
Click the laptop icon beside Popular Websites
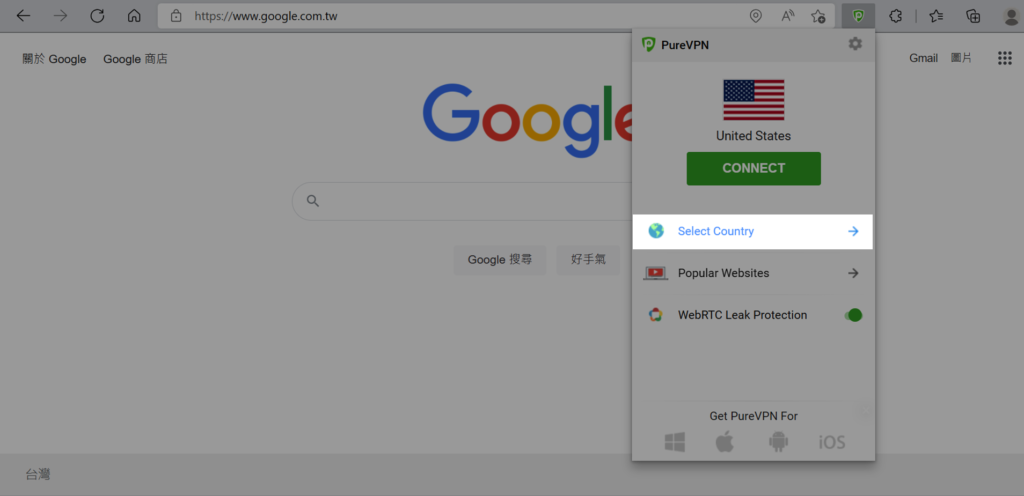click(656, 273)
